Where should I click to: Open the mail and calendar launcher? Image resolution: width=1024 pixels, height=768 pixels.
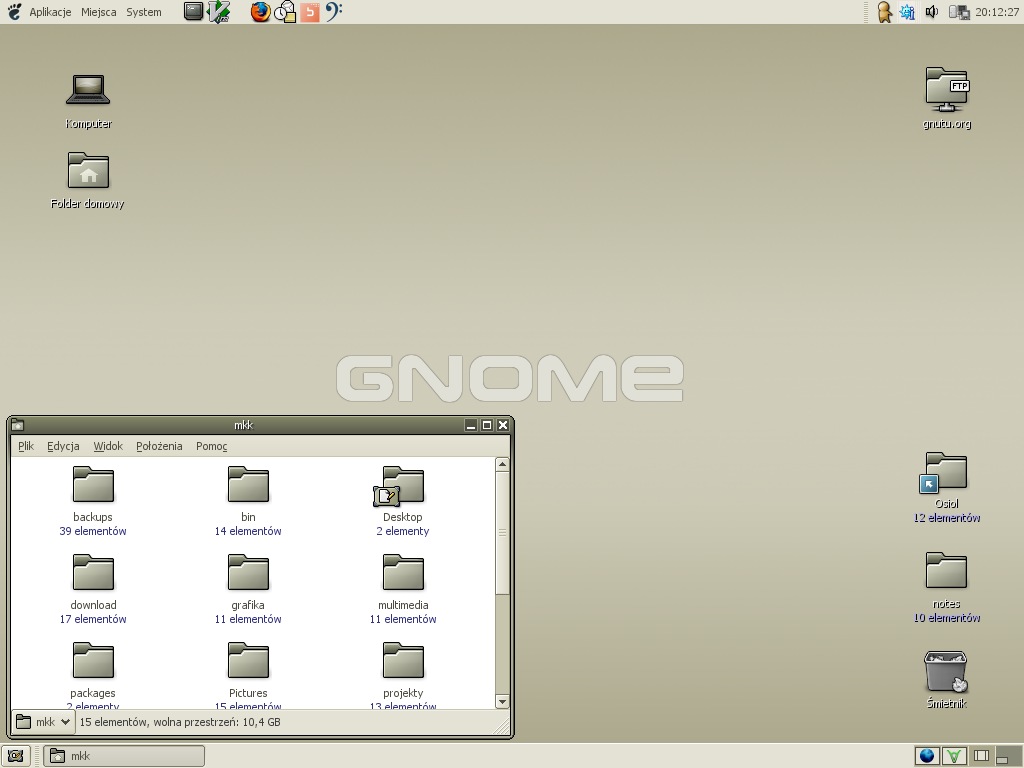coord(285,11)
